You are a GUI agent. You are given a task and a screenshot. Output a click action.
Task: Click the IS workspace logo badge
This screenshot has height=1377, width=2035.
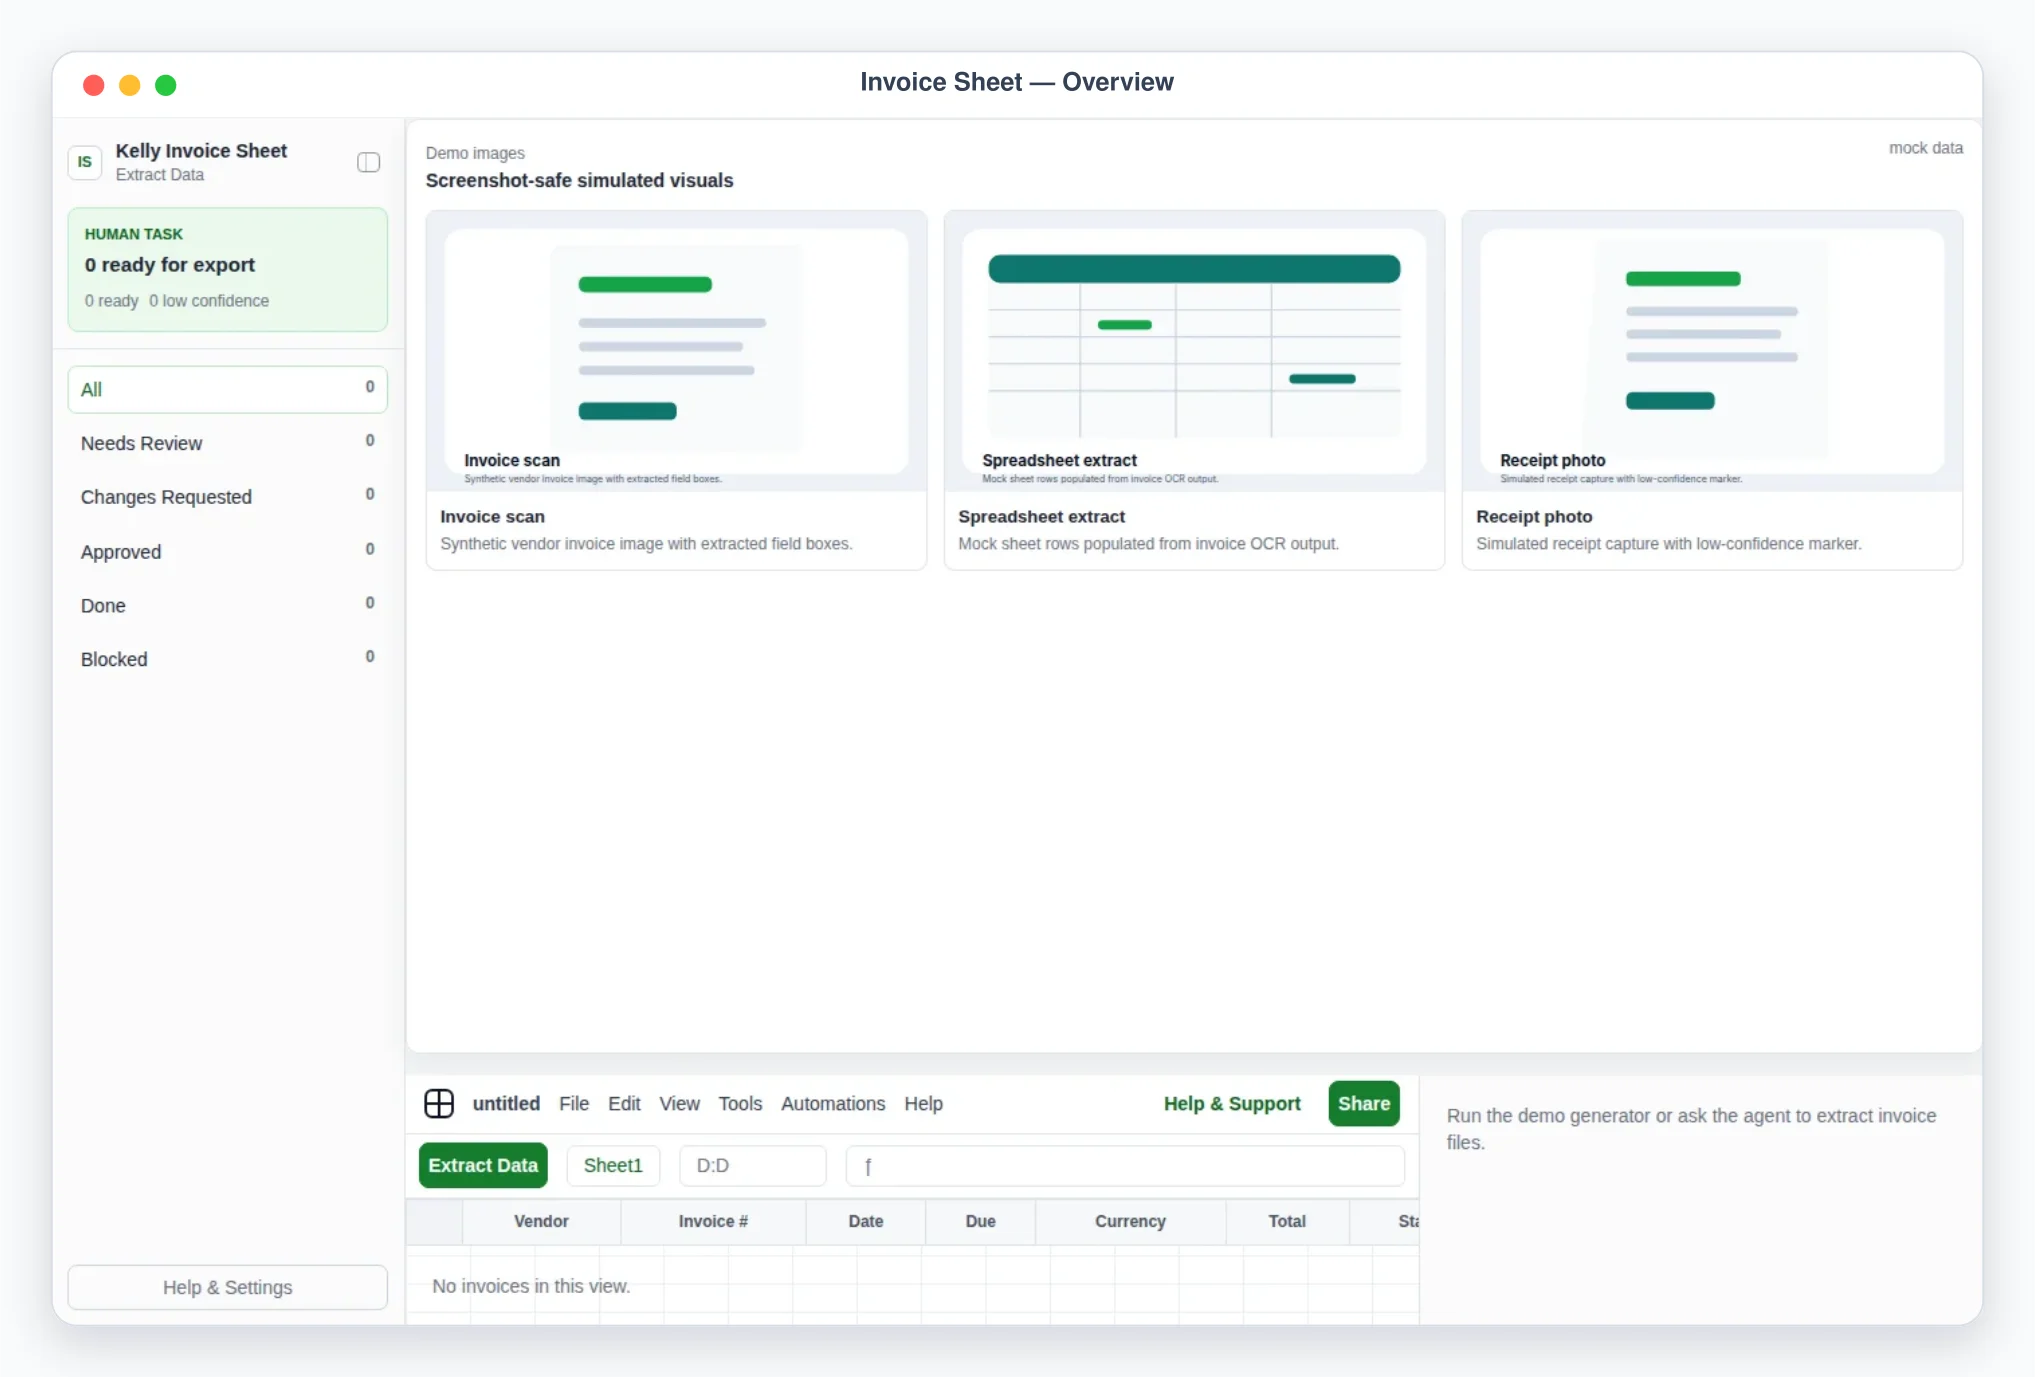85,162
